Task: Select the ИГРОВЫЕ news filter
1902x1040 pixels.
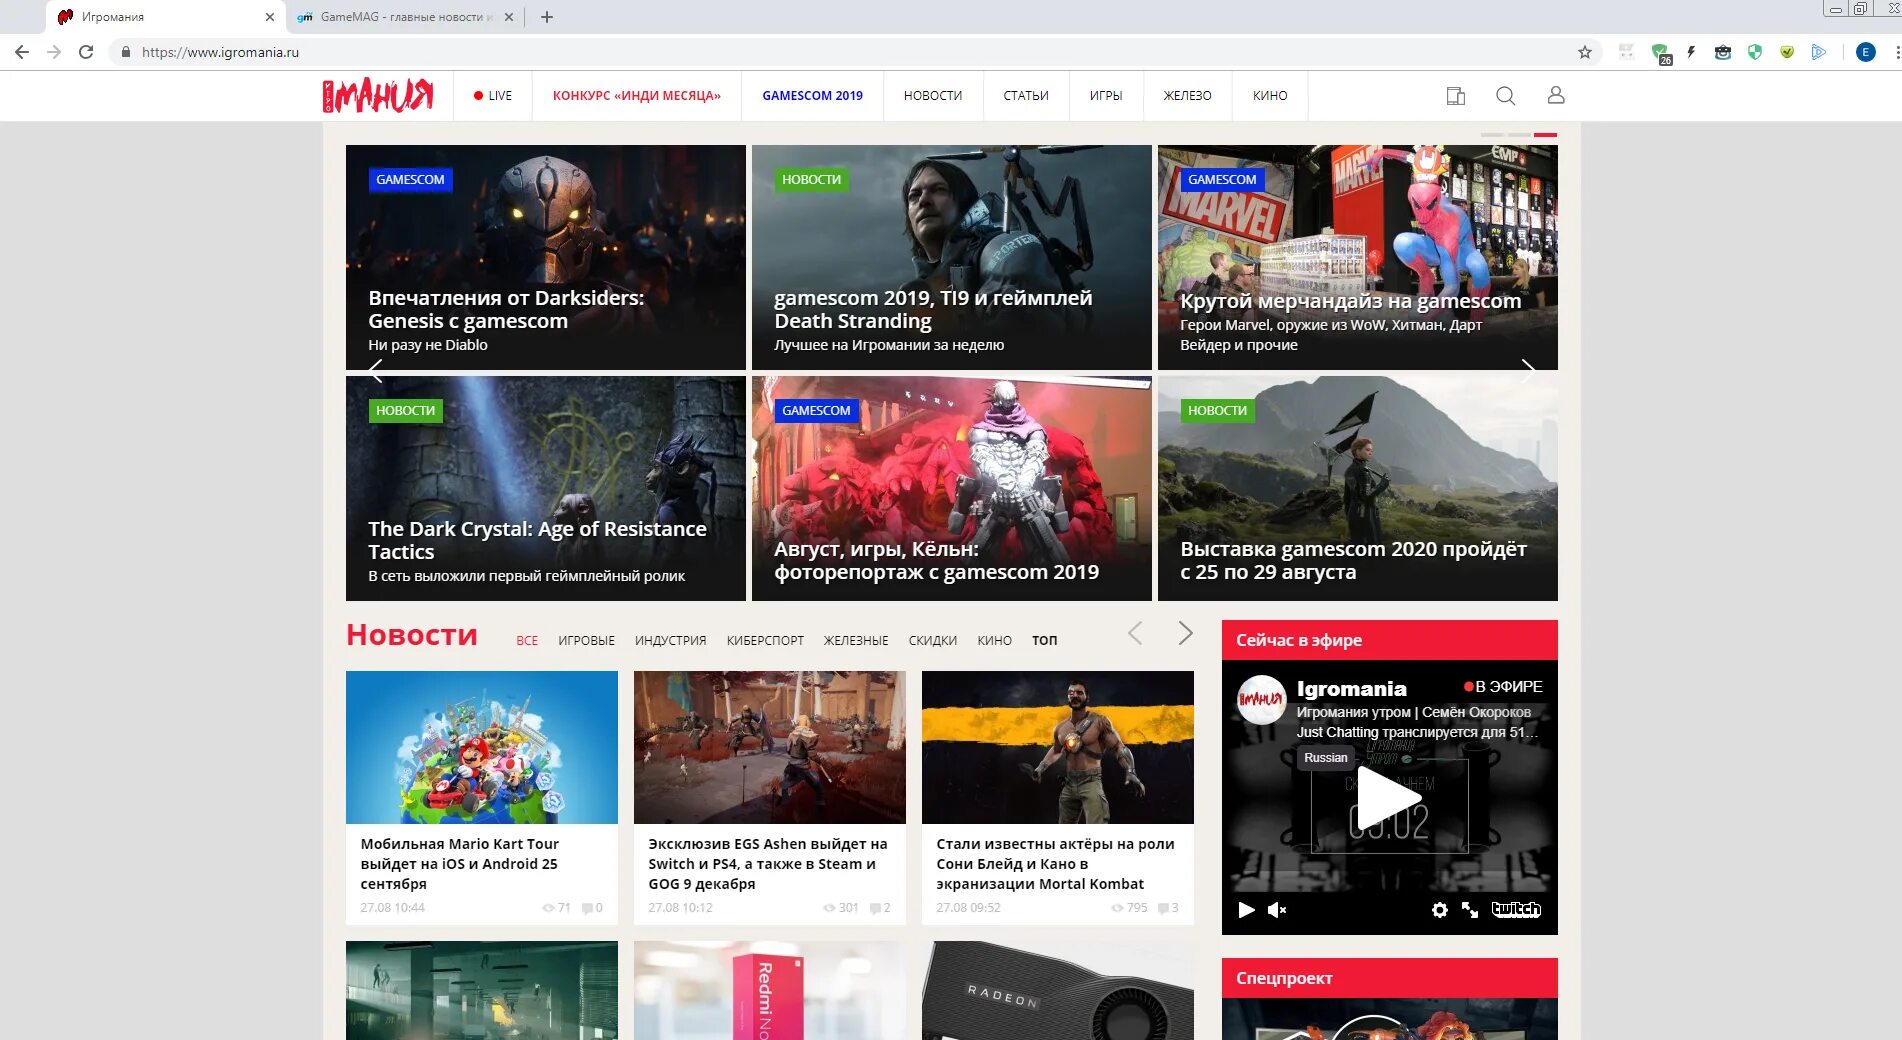Action: click(586, 640)
